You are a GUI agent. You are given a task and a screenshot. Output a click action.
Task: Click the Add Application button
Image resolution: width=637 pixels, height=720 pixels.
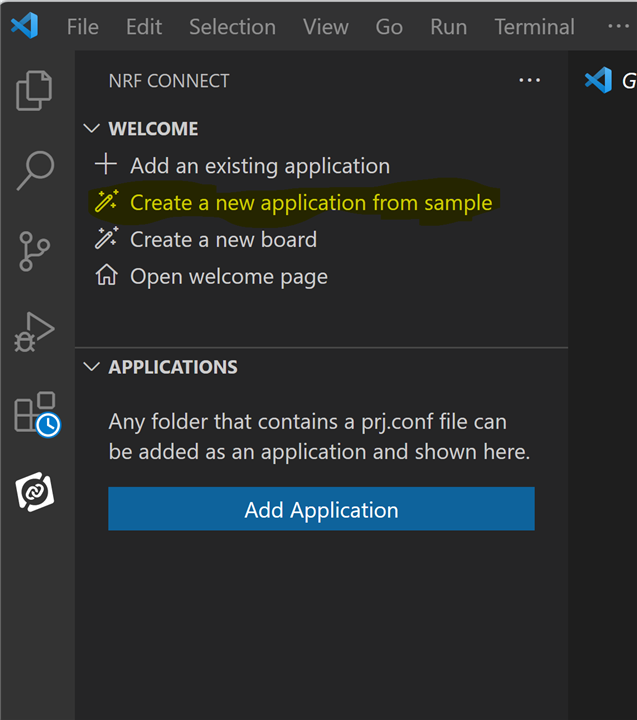[321, 509]
